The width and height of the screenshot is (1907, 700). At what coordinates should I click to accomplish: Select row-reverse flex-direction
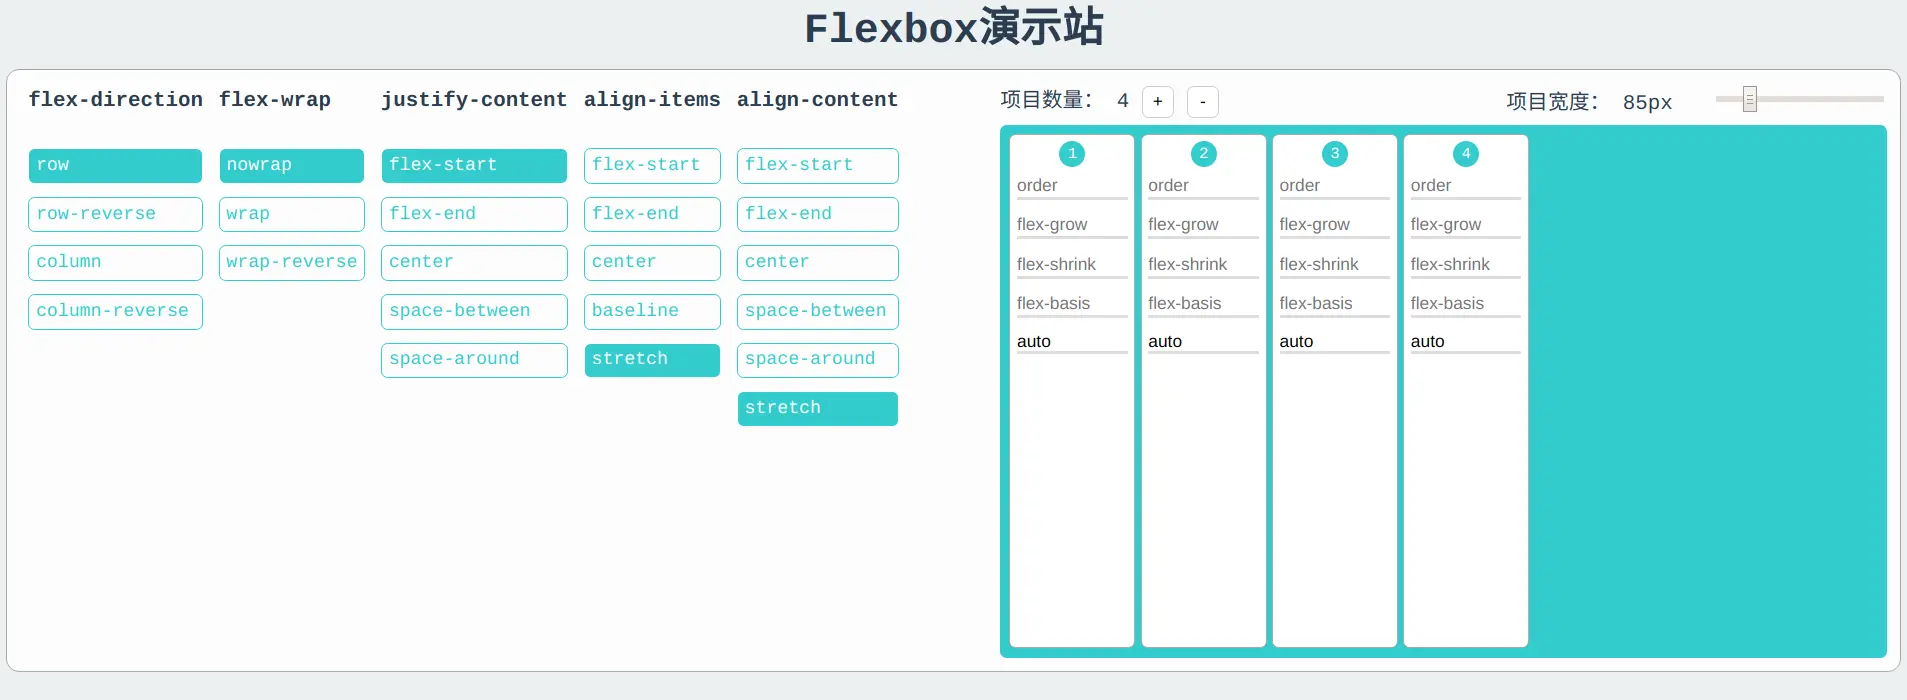pos(115,214)
